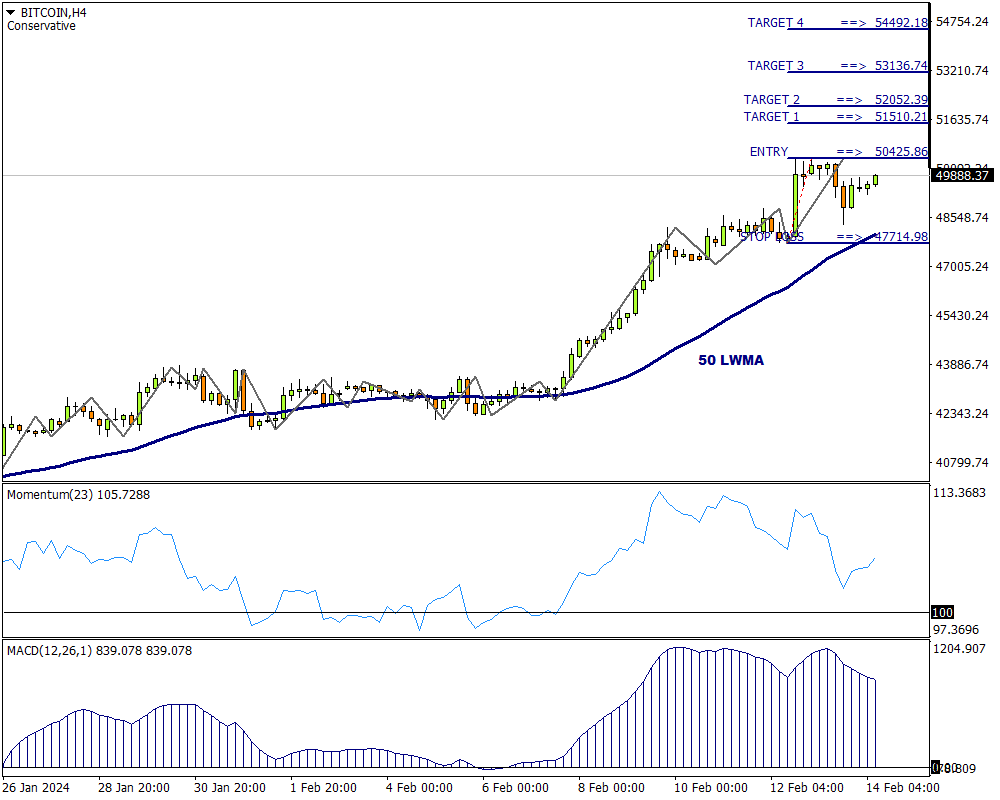
Task: Select the Conservative label under the chart title
Action: click(41, 26)
